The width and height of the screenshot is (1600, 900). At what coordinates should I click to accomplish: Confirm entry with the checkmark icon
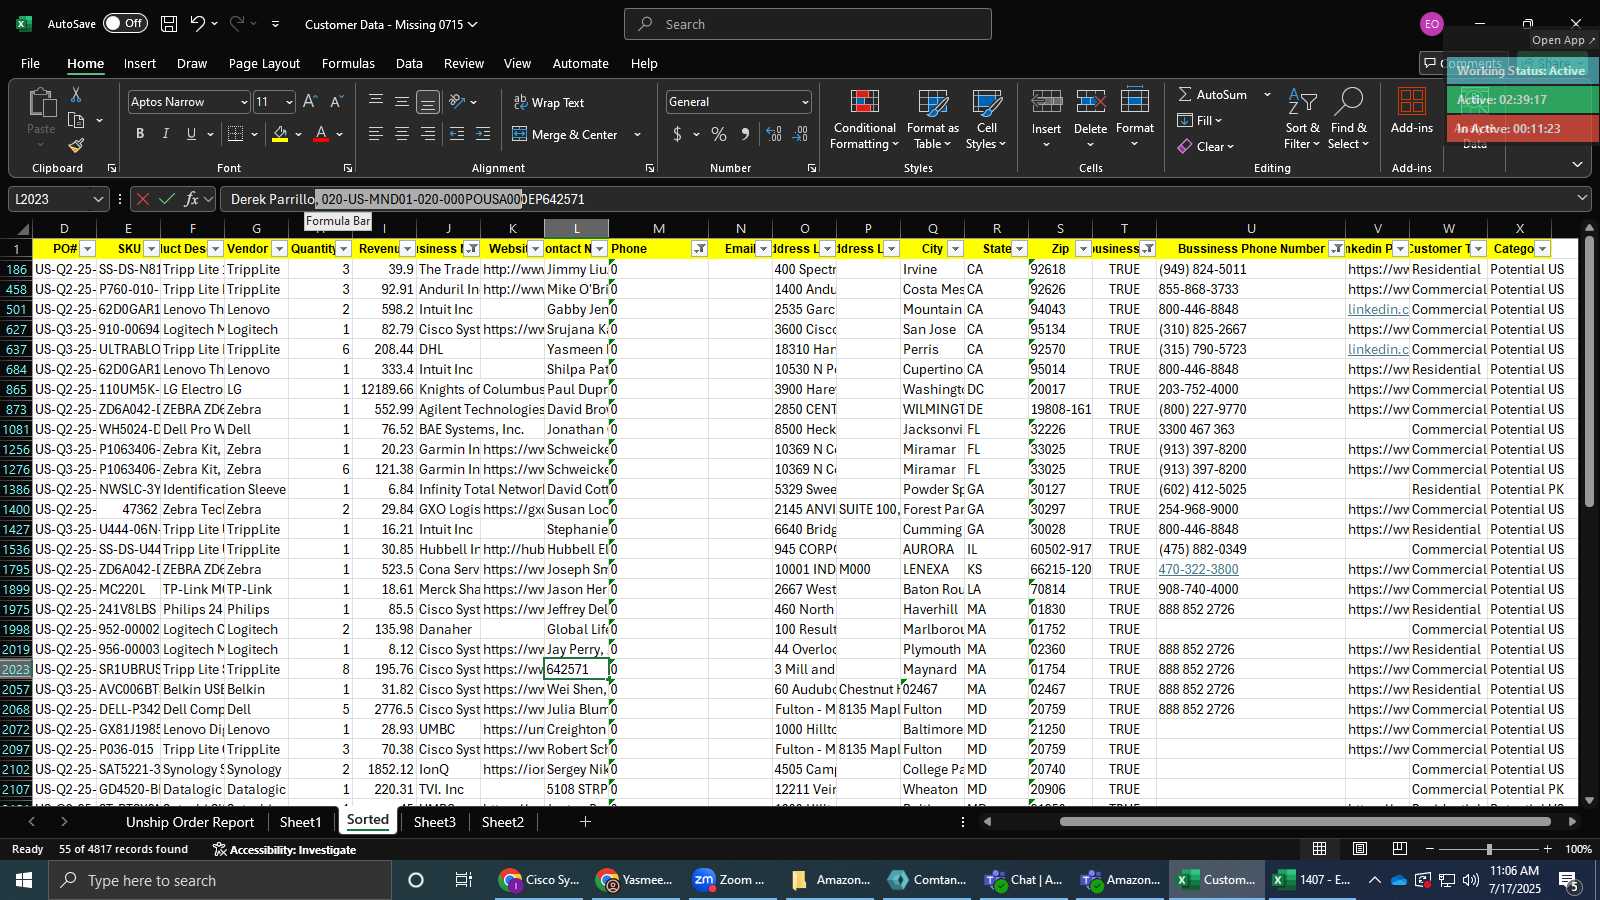167,199
